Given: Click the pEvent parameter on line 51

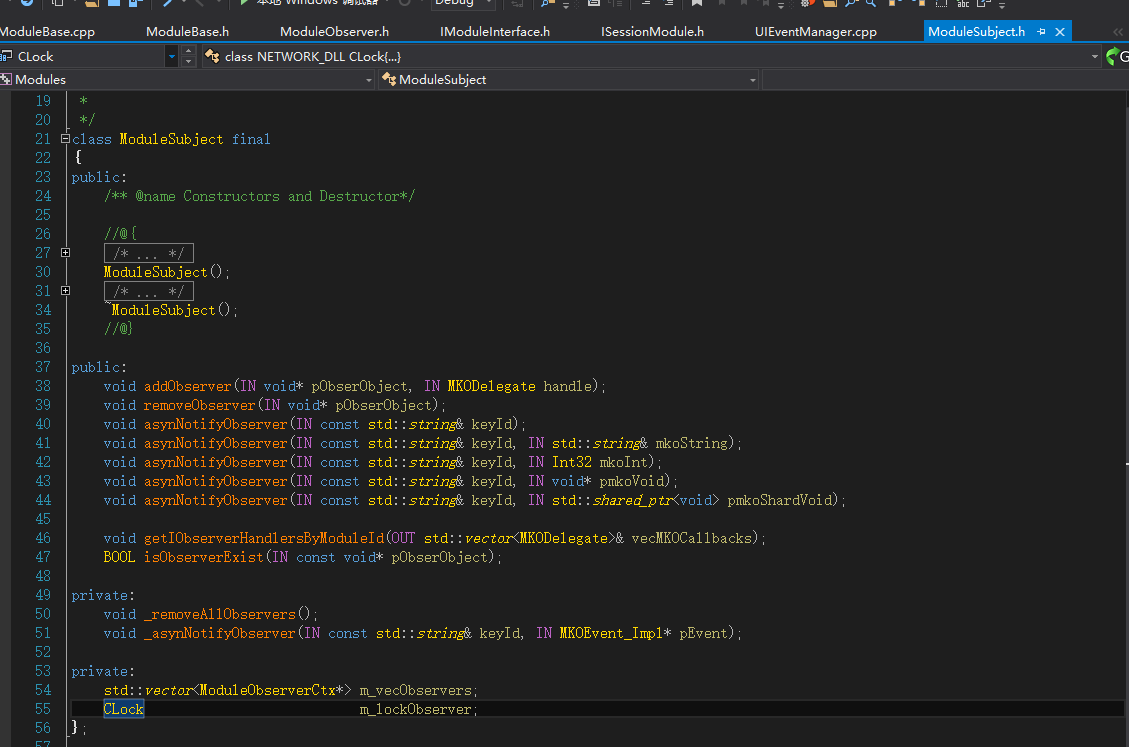Looking at the screenshot, I should (703, 633).
